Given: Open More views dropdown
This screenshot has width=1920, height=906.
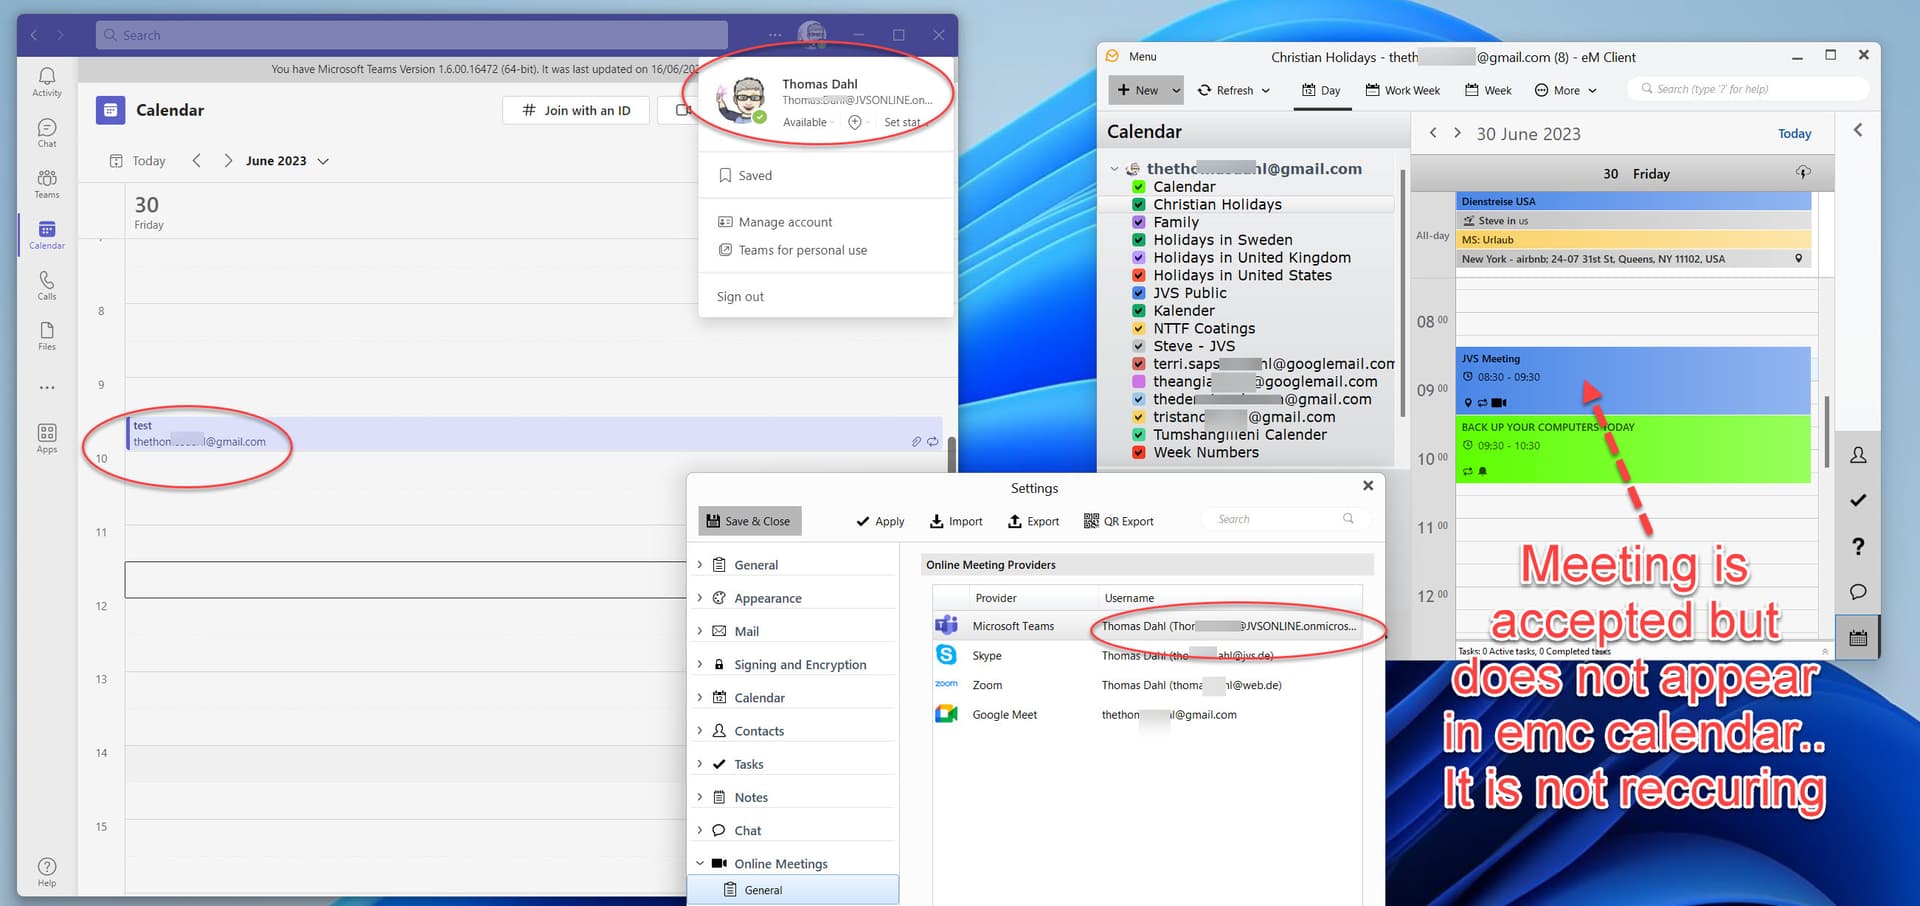Looking at the screenshot, I should [1566, 90].
